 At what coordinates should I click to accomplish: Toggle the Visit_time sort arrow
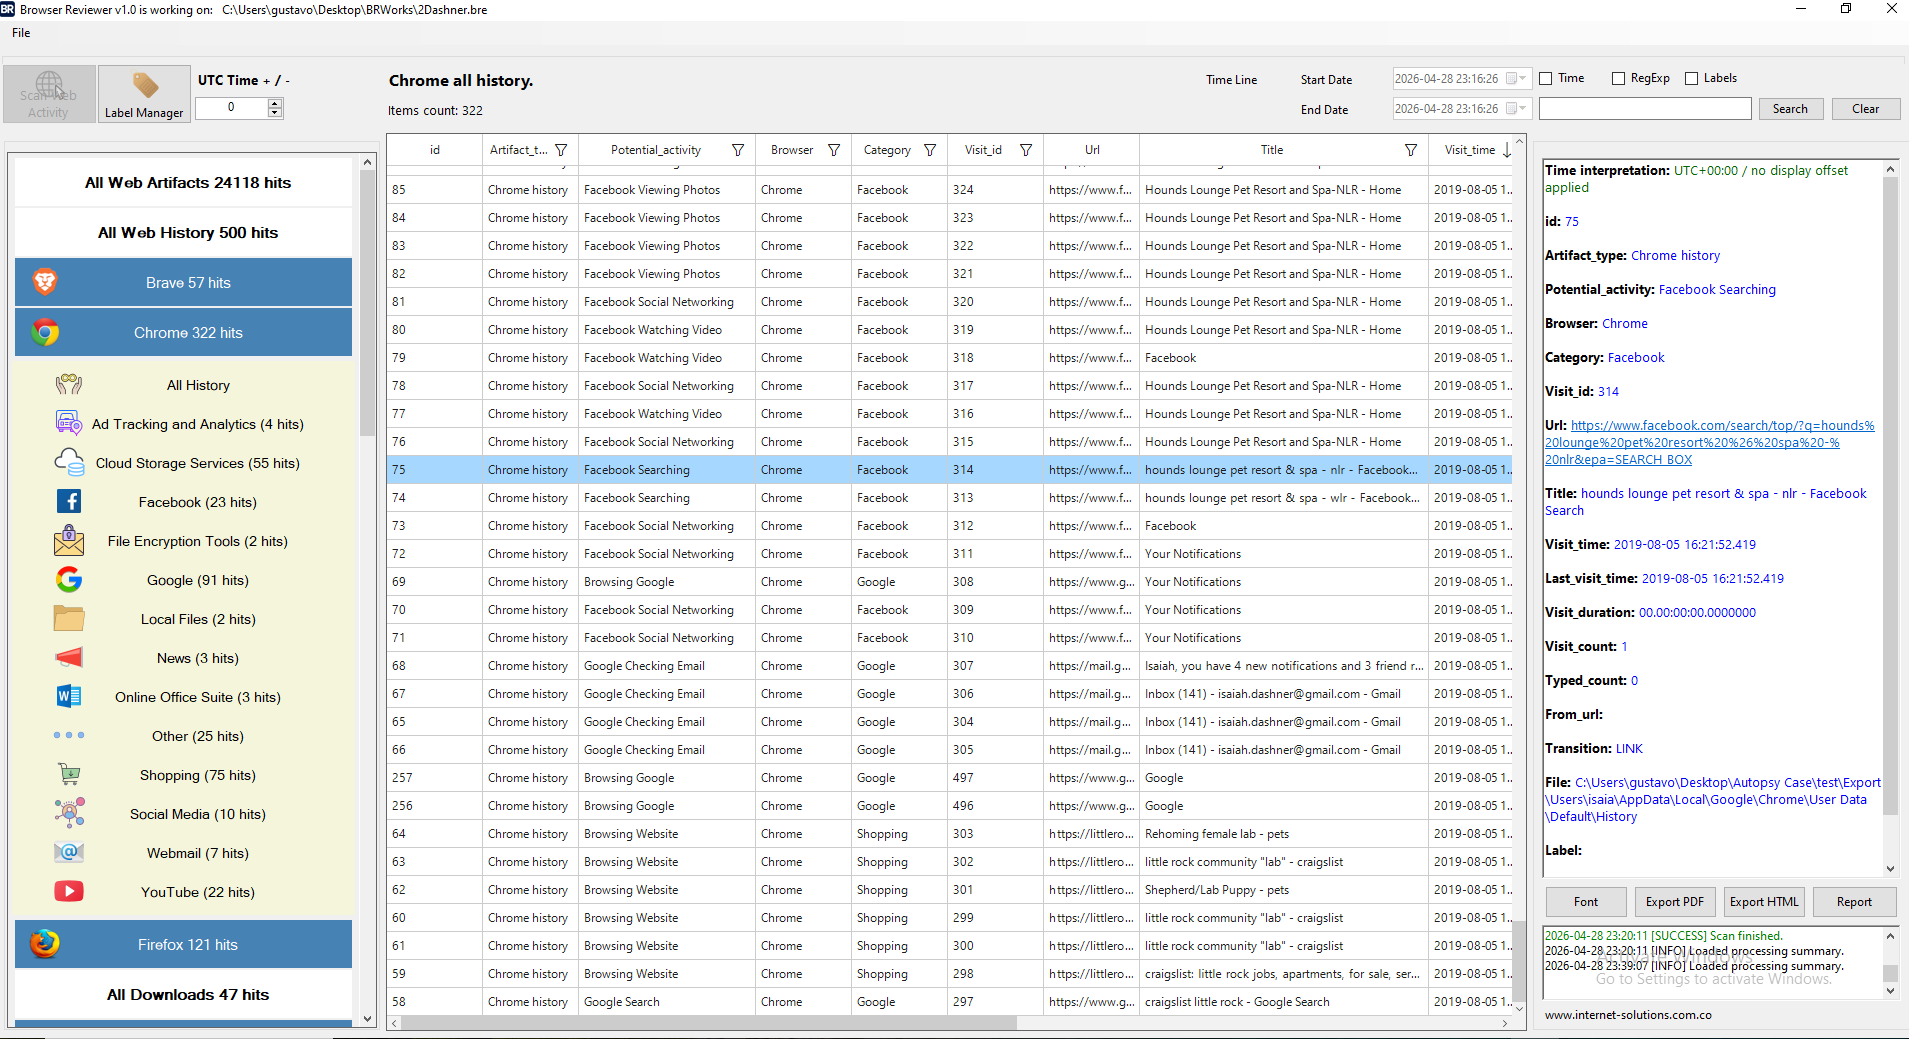[1507, 150]
